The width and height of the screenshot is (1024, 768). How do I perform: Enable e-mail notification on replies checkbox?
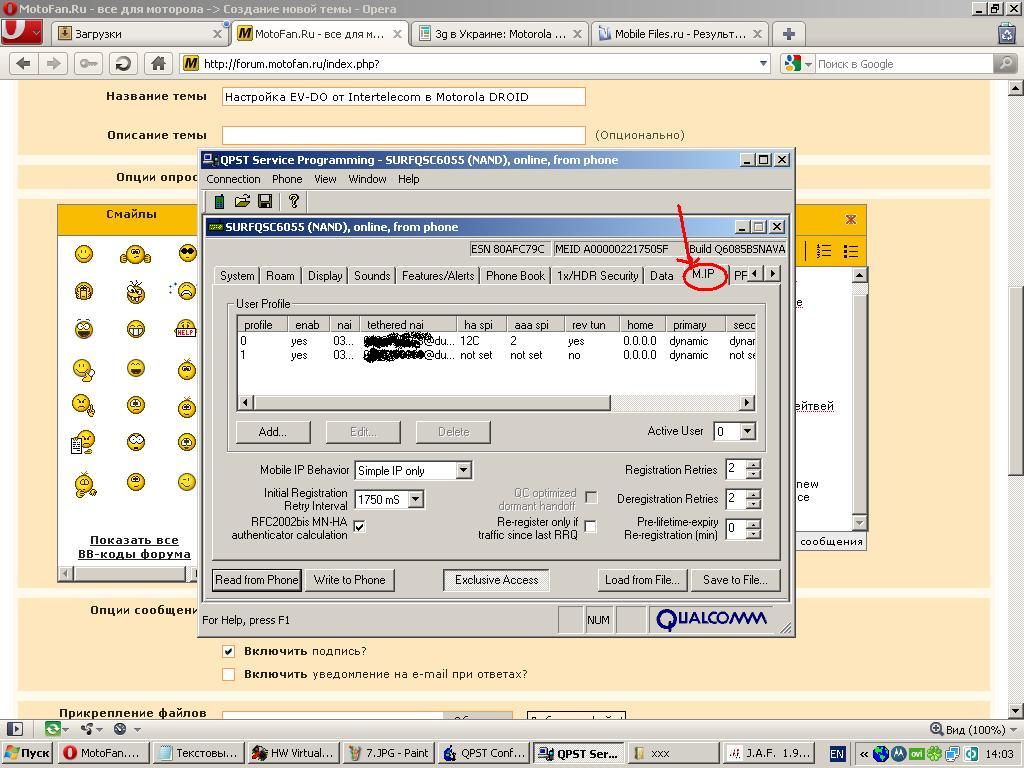(229, 674)
